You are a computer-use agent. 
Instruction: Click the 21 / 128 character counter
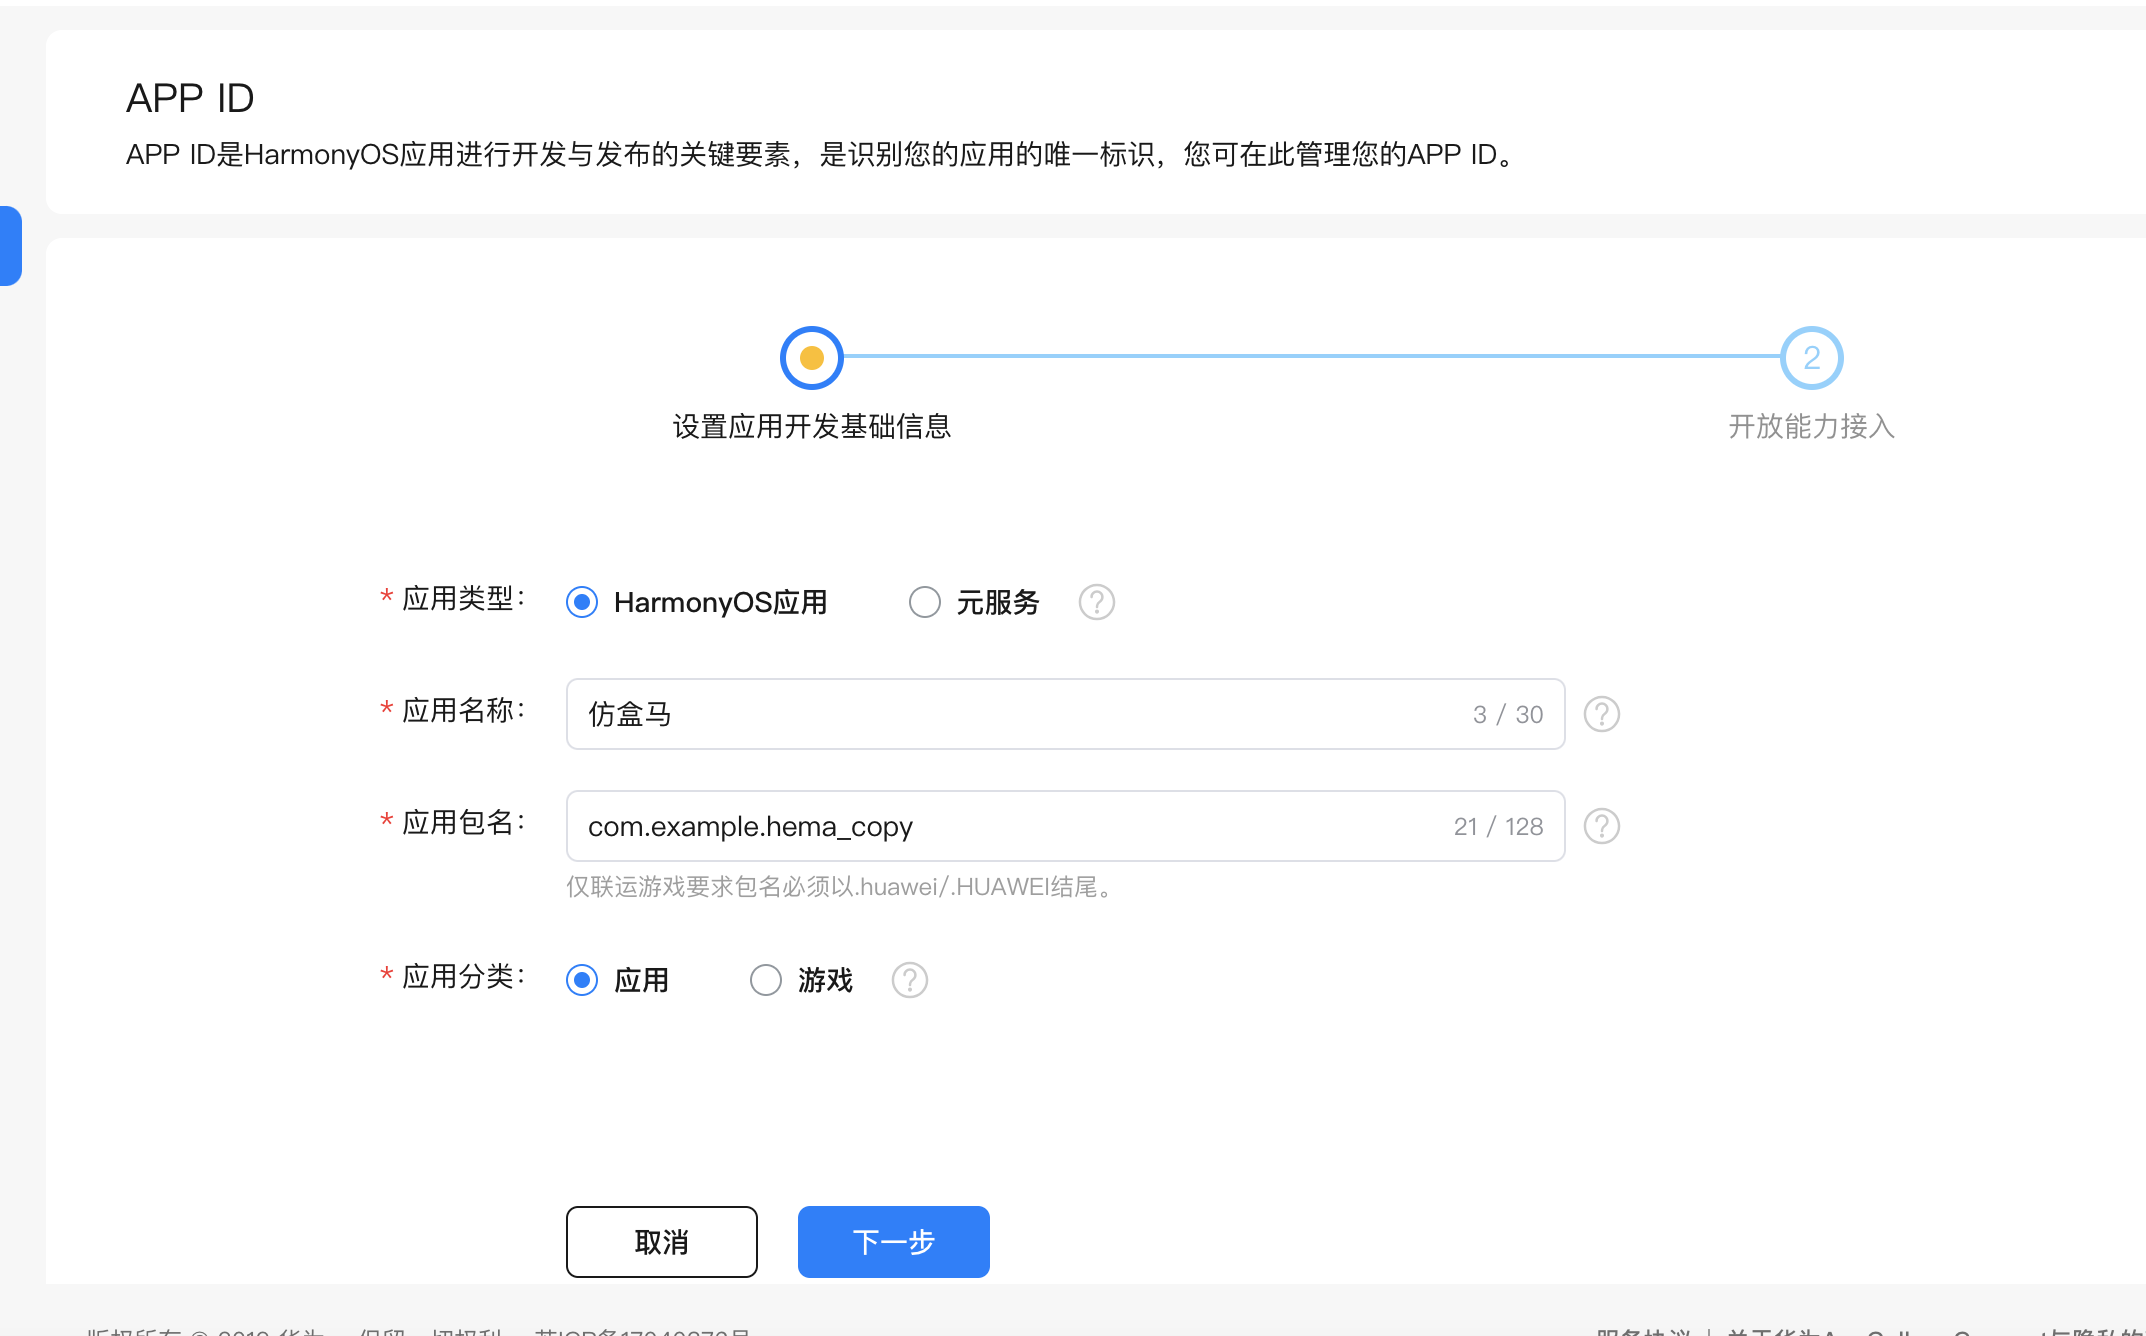coord(1498,826)
